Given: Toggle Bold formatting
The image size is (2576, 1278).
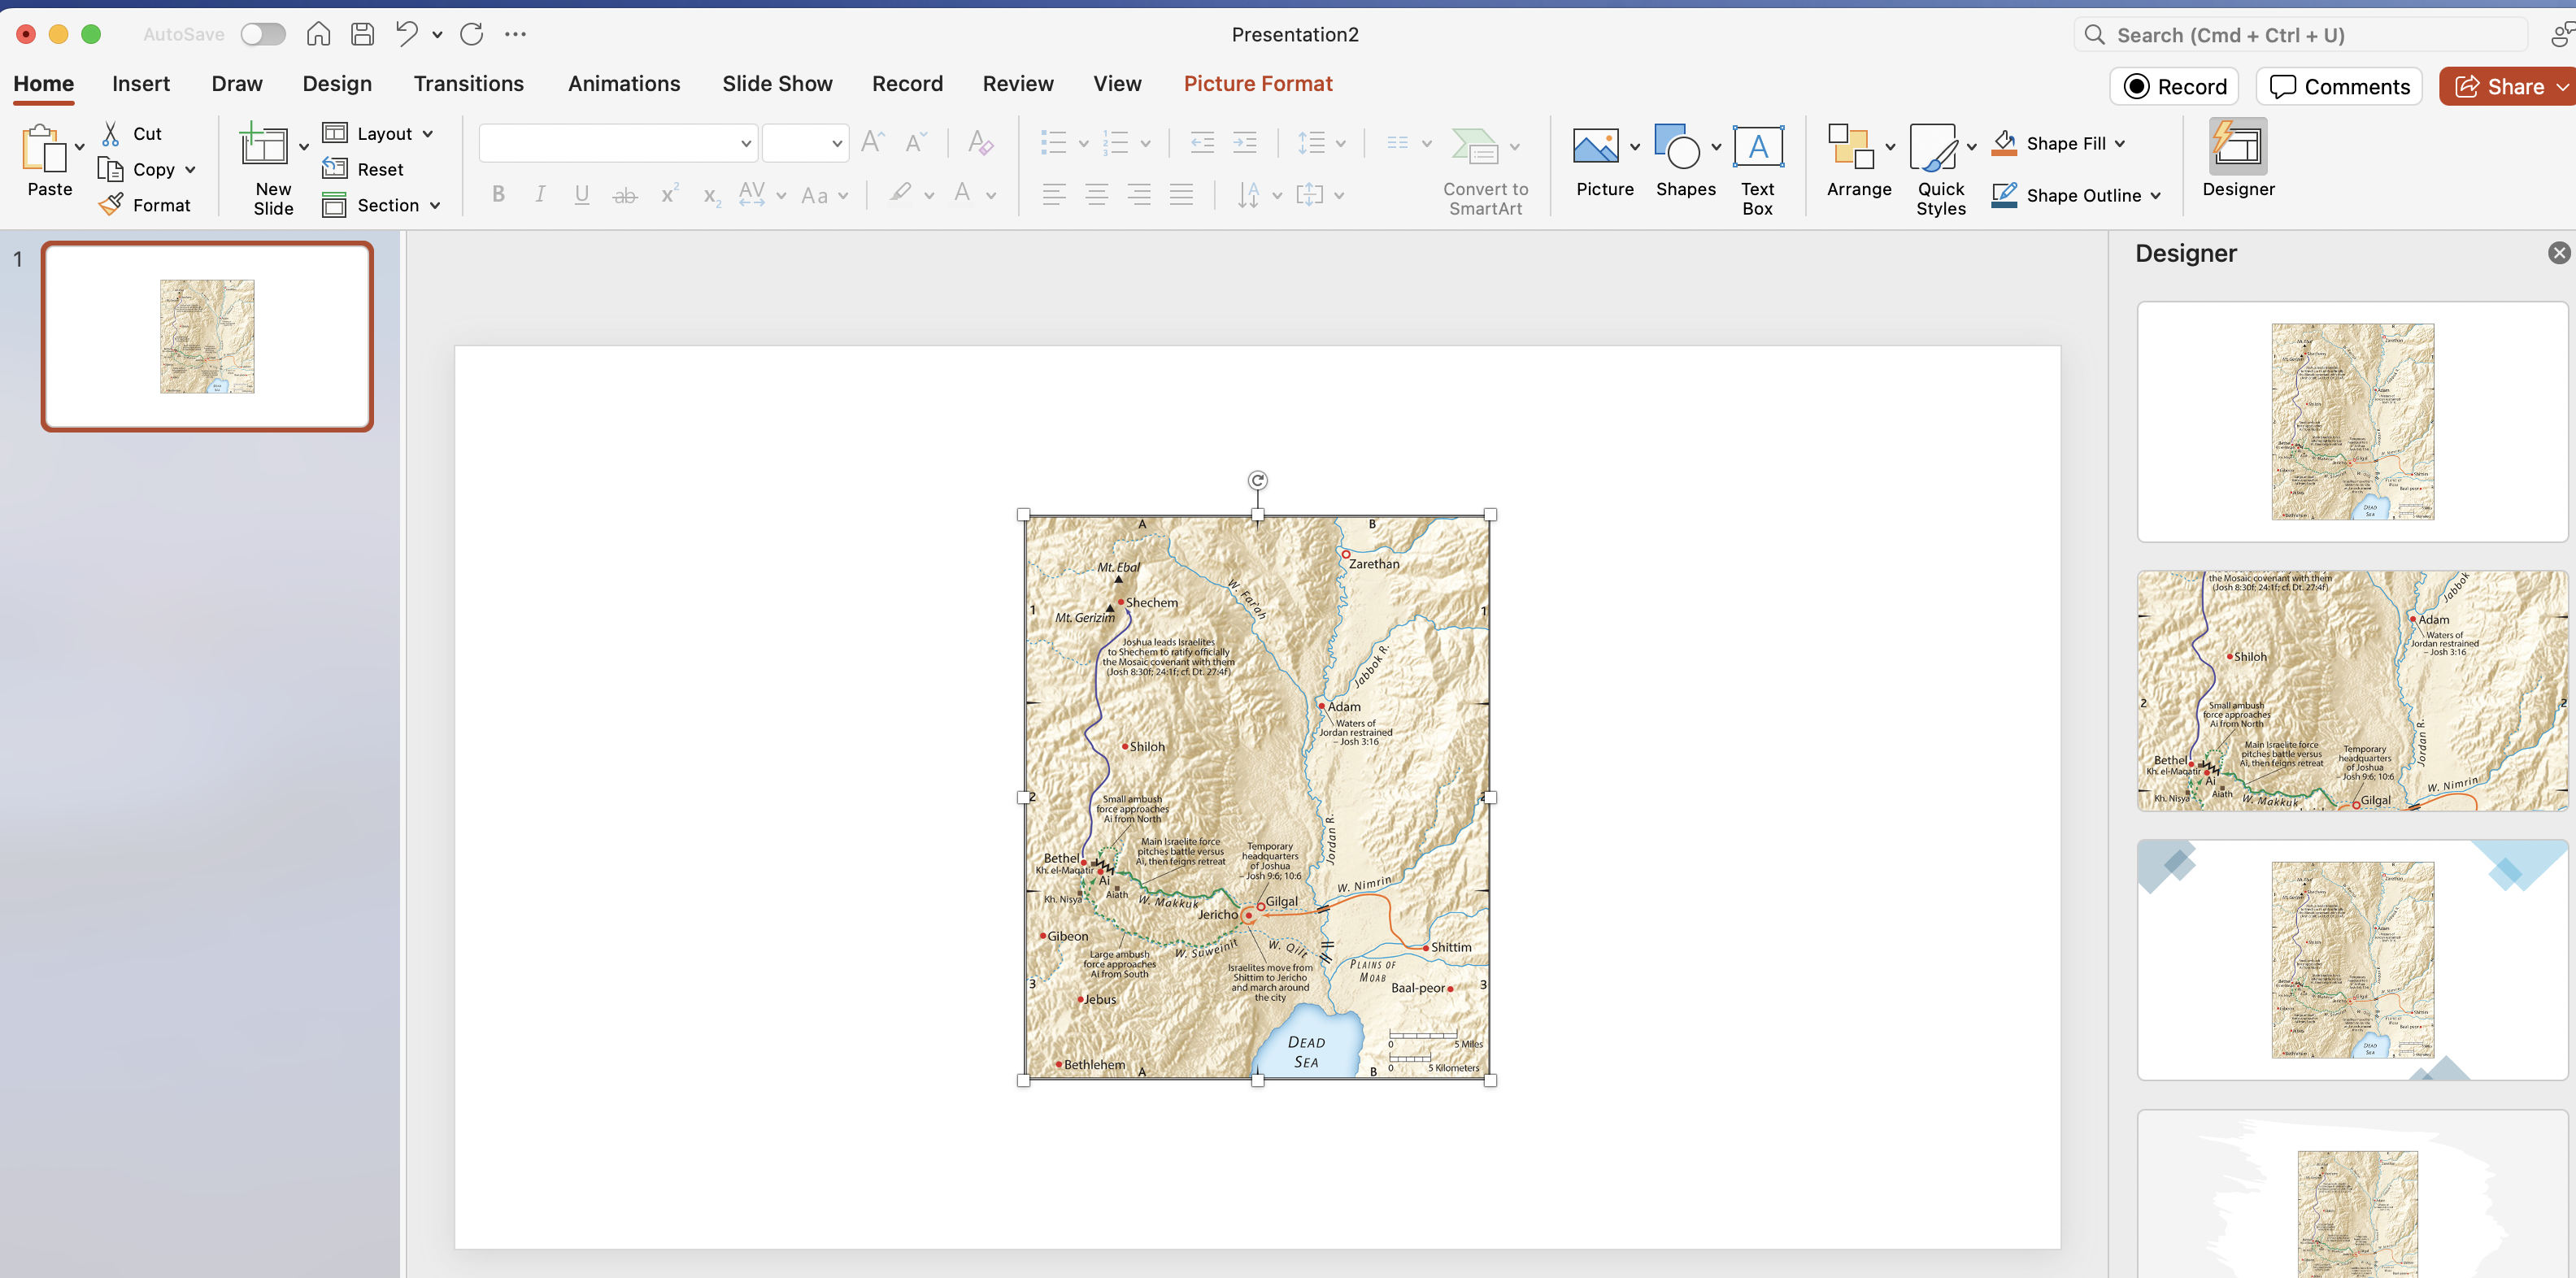Looking at the screenshot, I should pos(498,194).
